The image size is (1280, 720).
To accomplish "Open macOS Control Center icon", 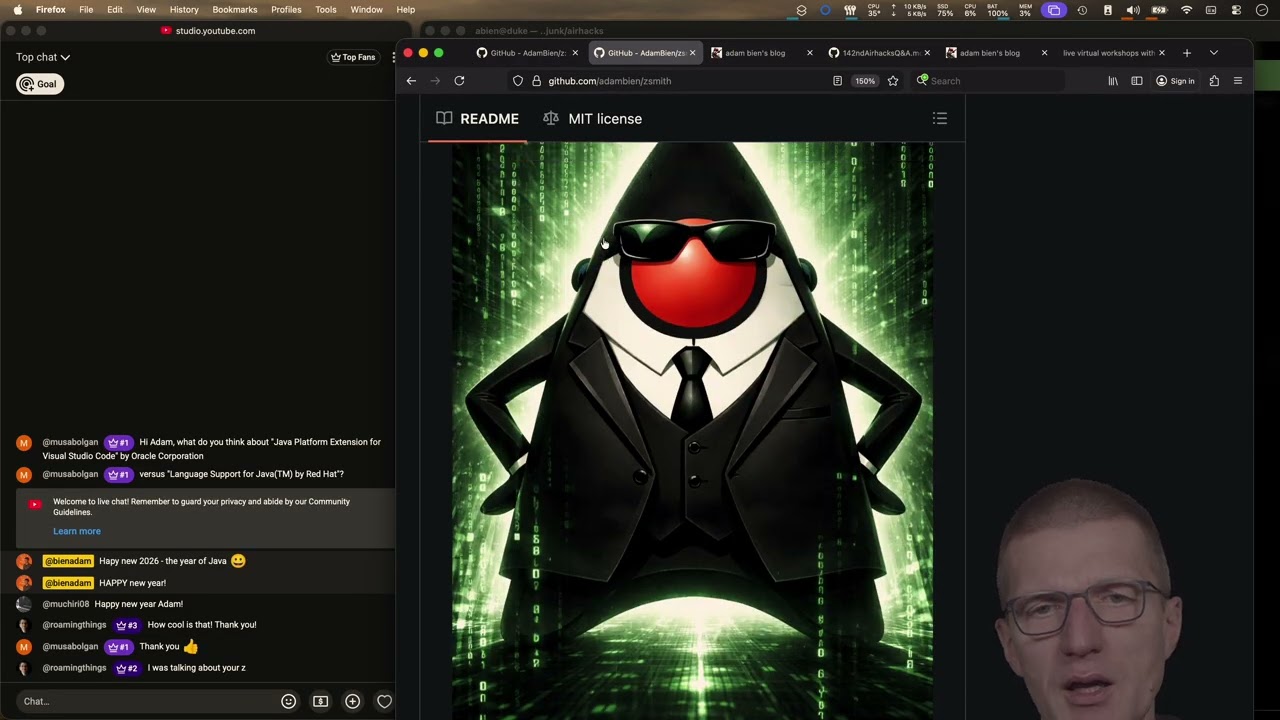I will pyautogui.click(x=1236, y=10).
